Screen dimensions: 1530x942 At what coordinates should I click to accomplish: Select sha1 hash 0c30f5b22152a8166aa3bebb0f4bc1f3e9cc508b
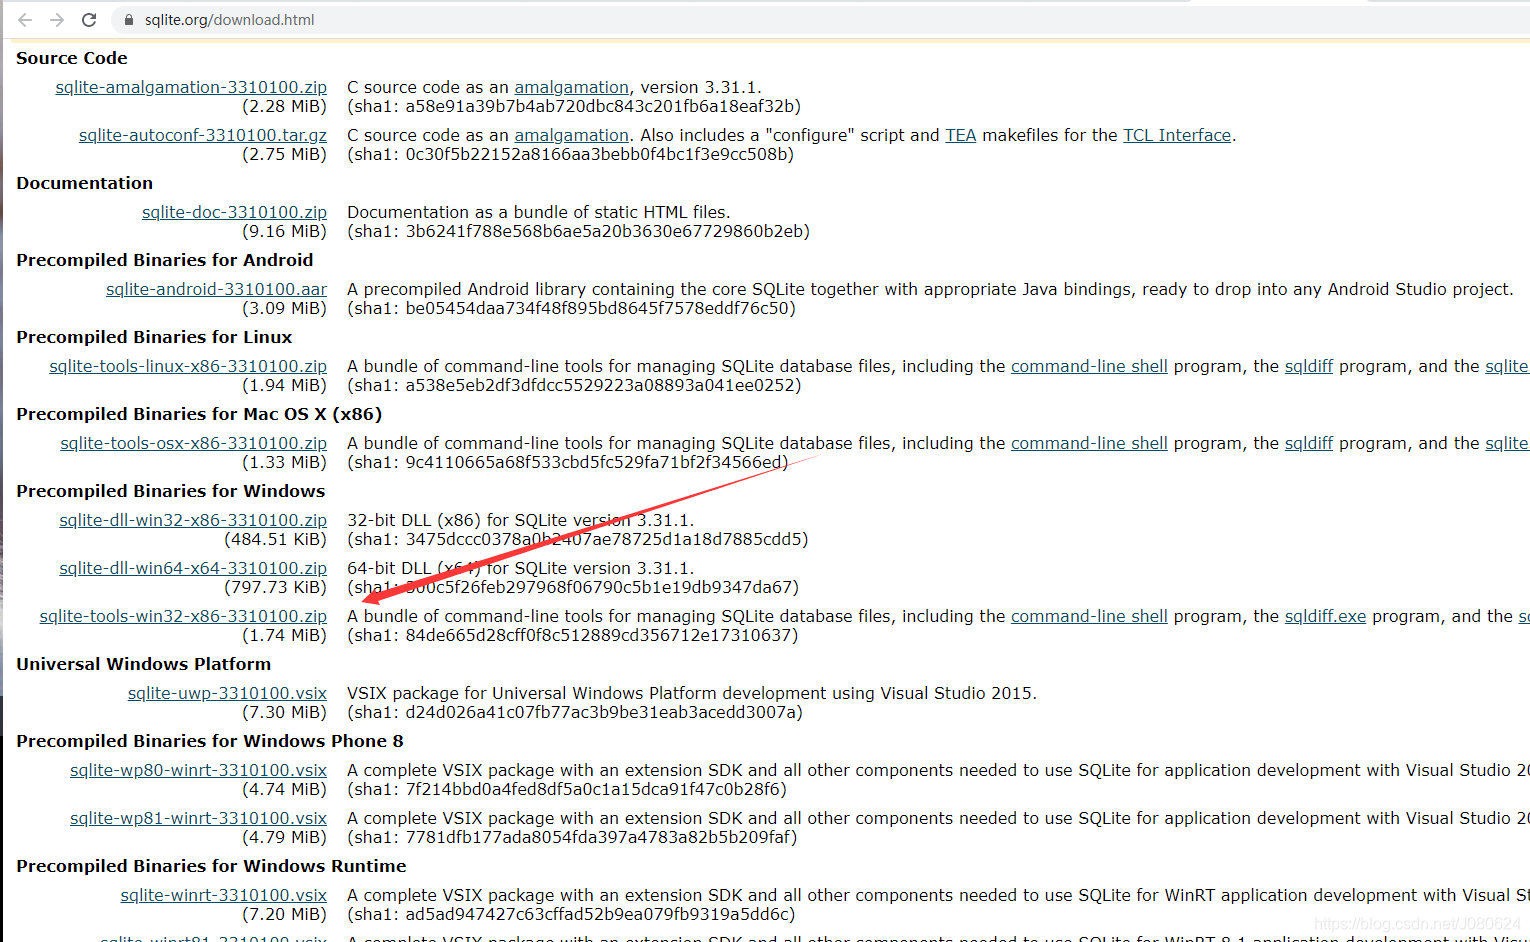pyautogui.click(x=596, y=154)
